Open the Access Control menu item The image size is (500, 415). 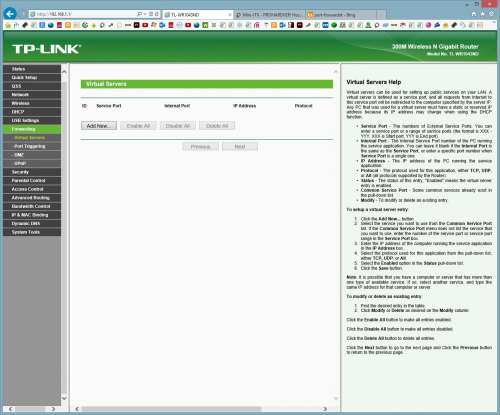(32, 189)
